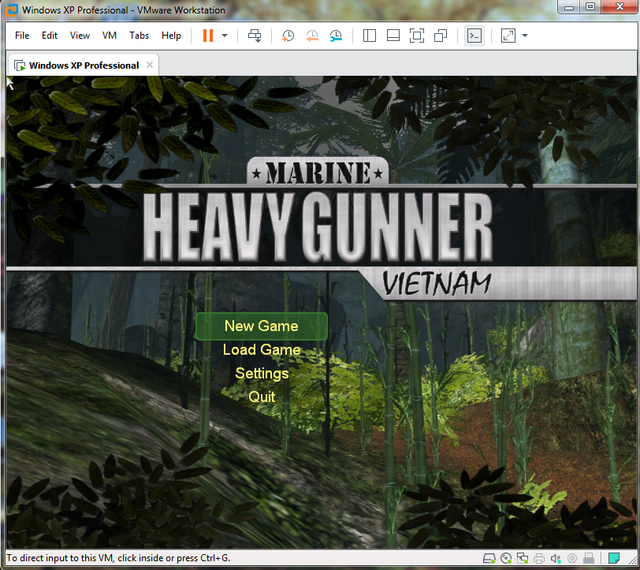Click the printer status icon
The width and height of the screenshot is (640, 570).
[x=539, y=558]
